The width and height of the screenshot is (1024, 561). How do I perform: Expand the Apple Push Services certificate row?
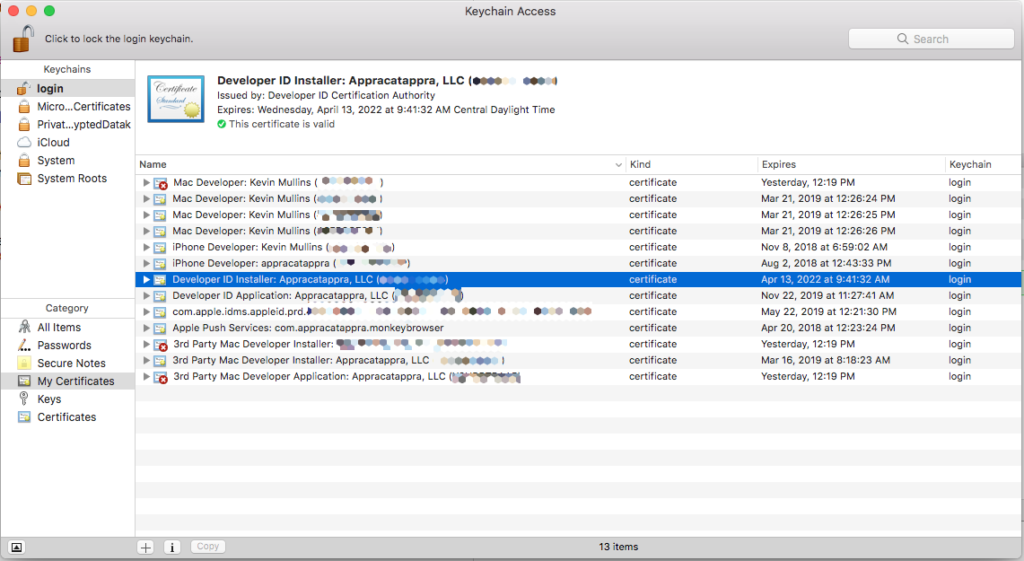pyautogui.click(x=146, y=328)
